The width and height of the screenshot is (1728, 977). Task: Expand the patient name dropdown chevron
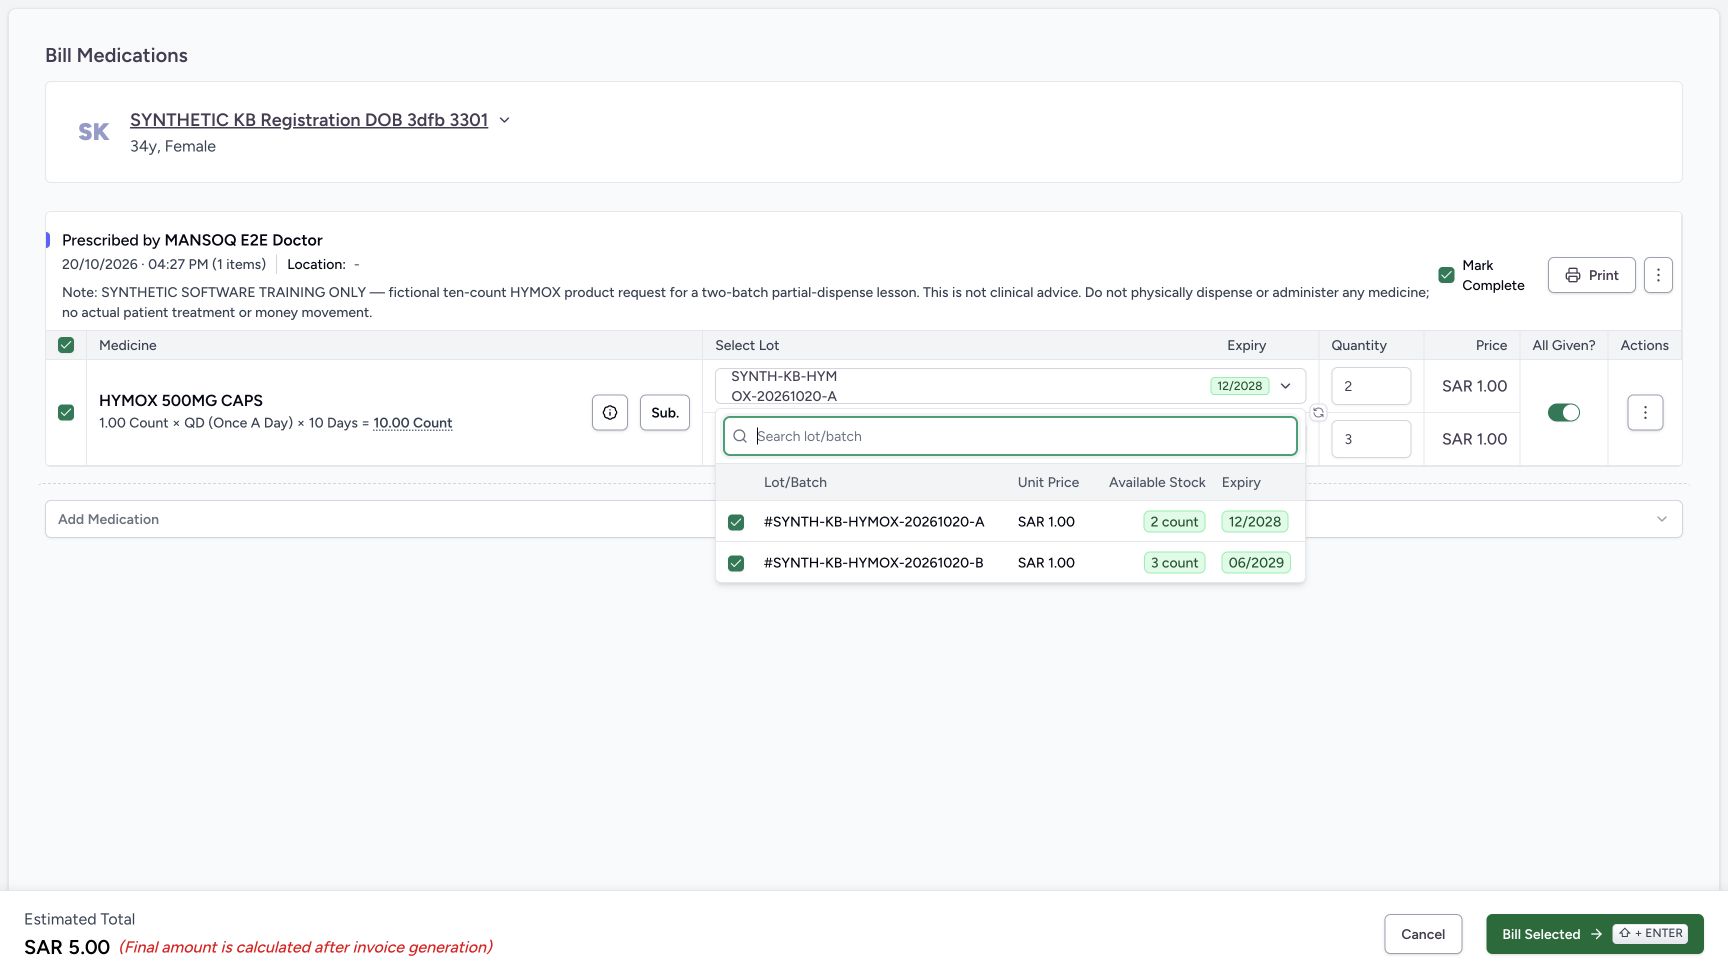505,120
